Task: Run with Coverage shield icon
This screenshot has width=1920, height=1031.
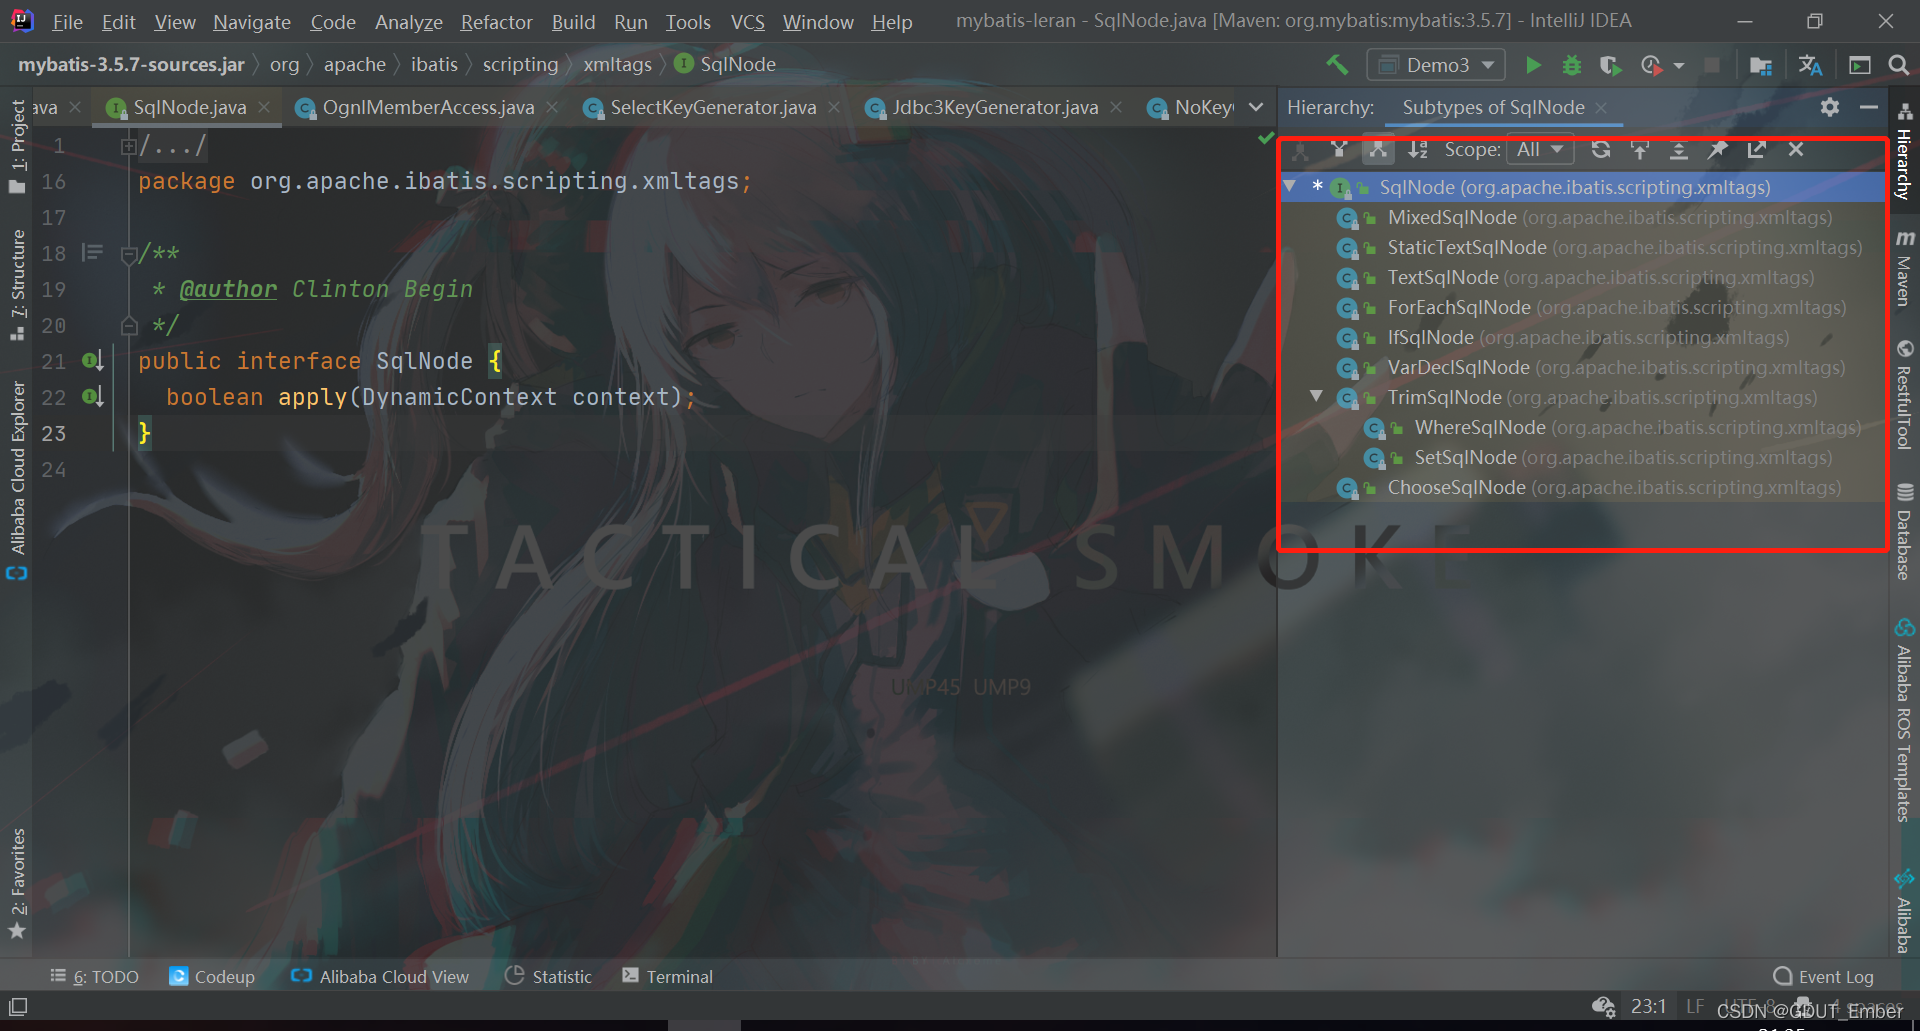Action: 1610,65
